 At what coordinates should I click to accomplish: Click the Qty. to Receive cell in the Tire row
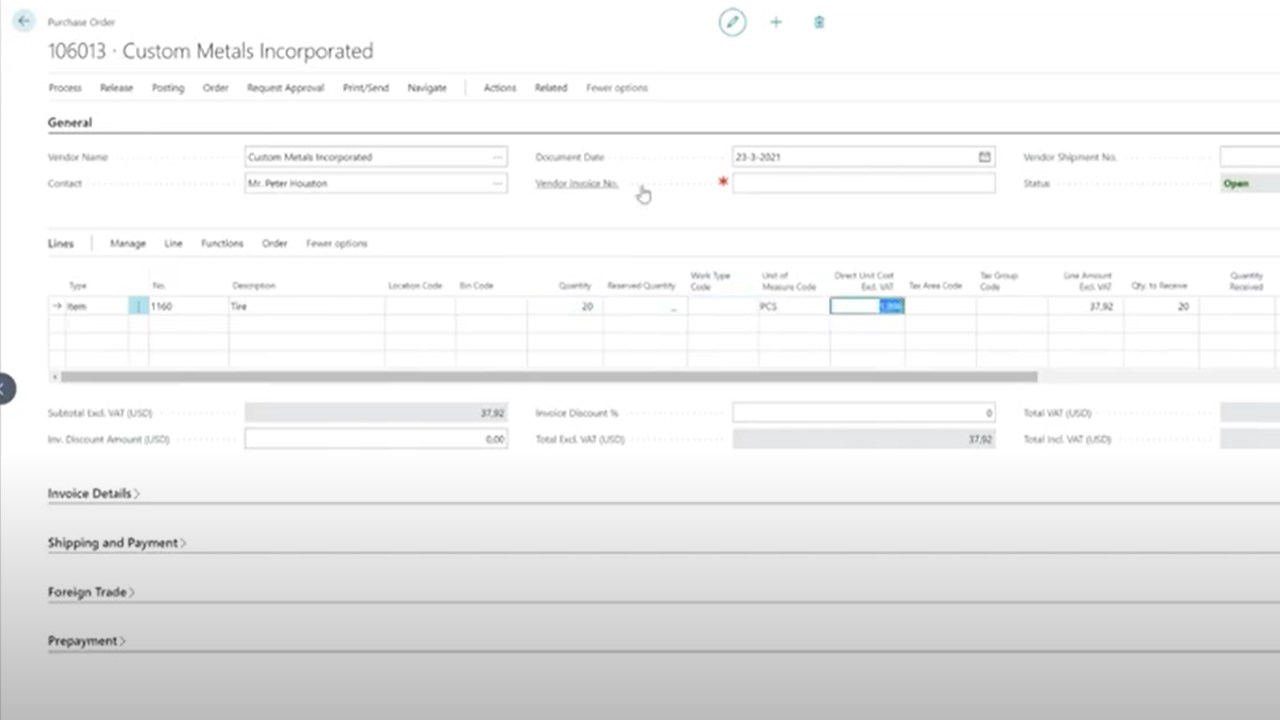click(x=1160, y=306)
